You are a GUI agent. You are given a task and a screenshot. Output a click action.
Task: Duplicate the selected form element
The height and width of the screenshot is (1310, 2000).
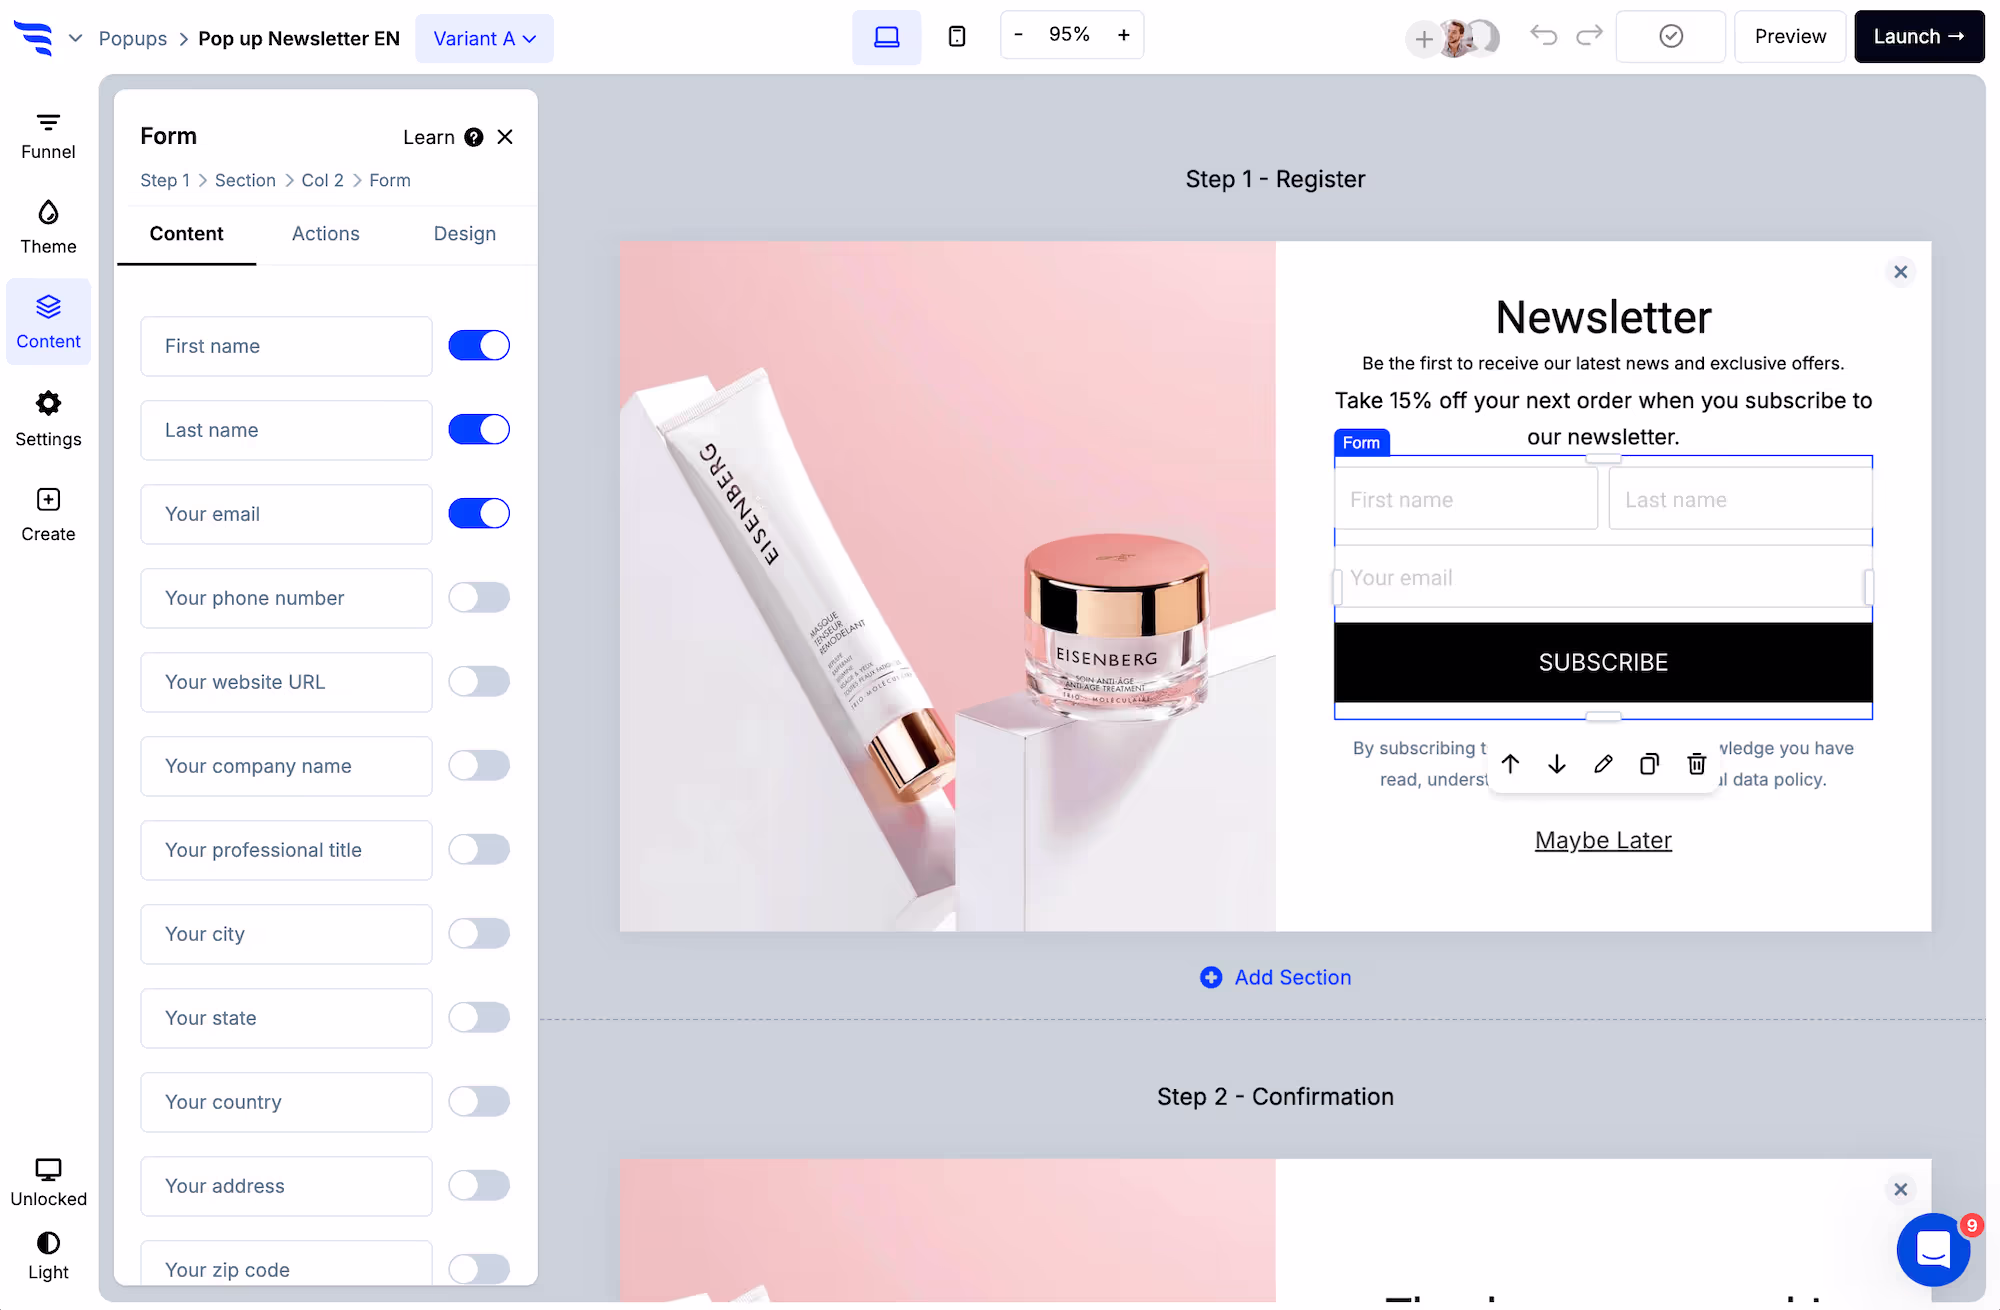pos(1650,764)
